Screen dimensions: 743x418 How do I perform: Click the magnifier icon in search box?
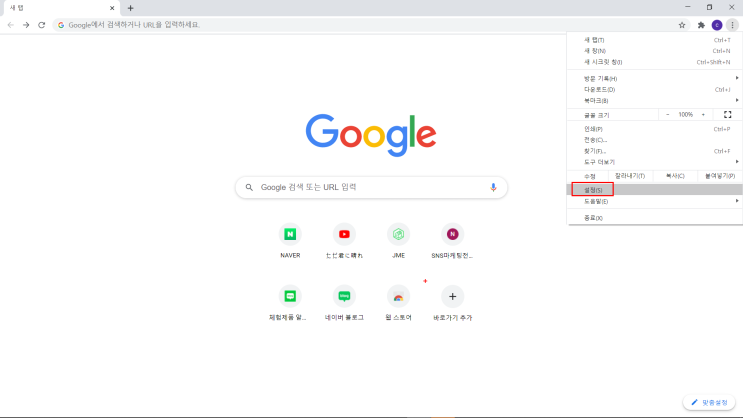coord(249,187)
